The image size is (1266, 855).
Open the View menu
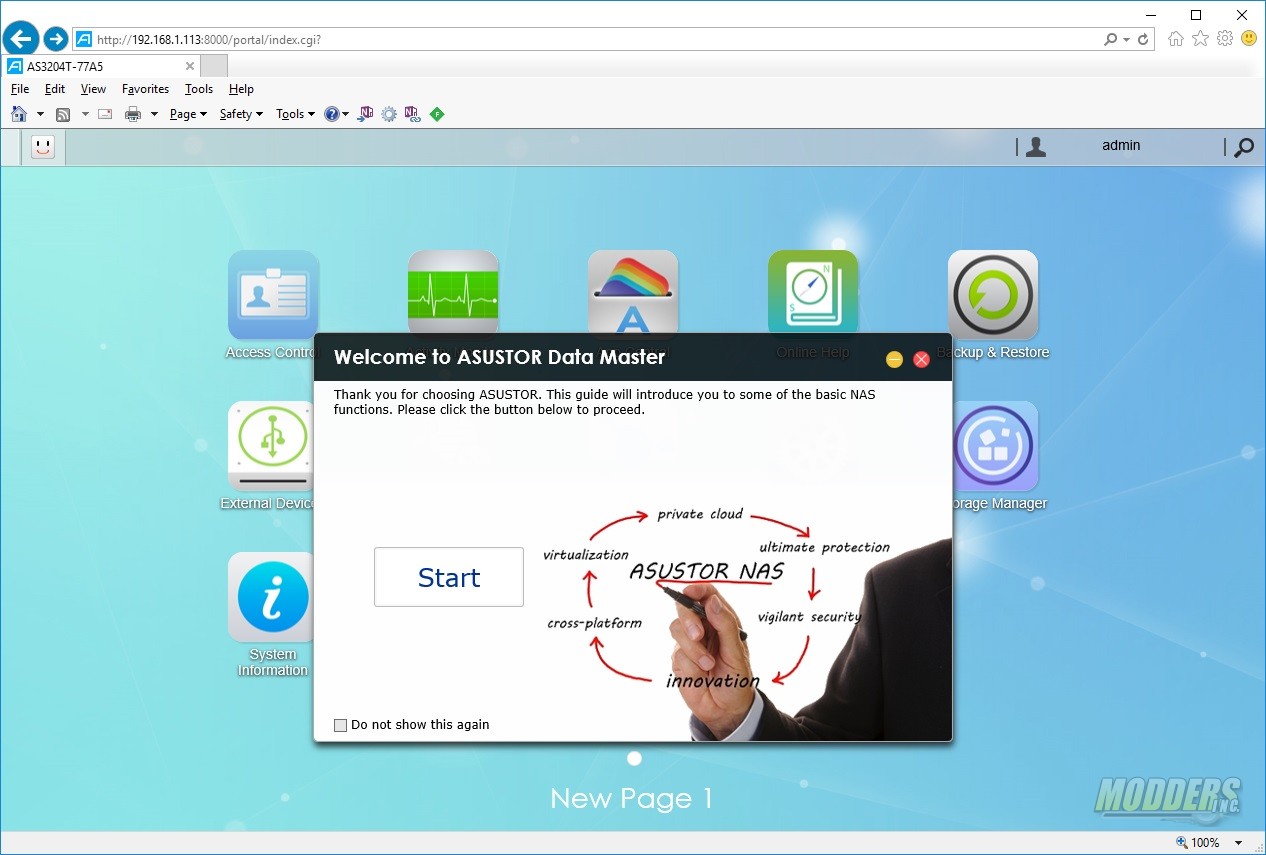click(93, 89)
